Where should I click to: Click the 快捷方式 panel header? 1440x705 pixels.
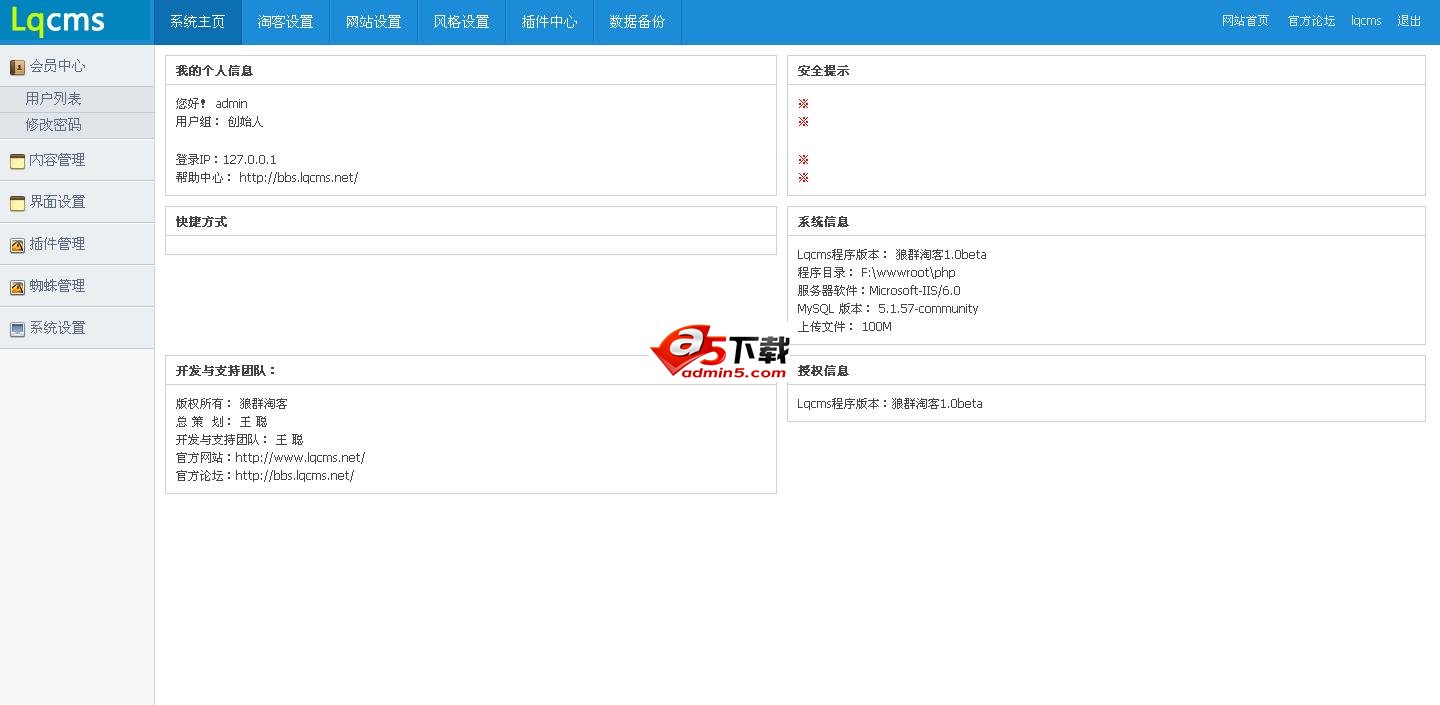[471, 222]
